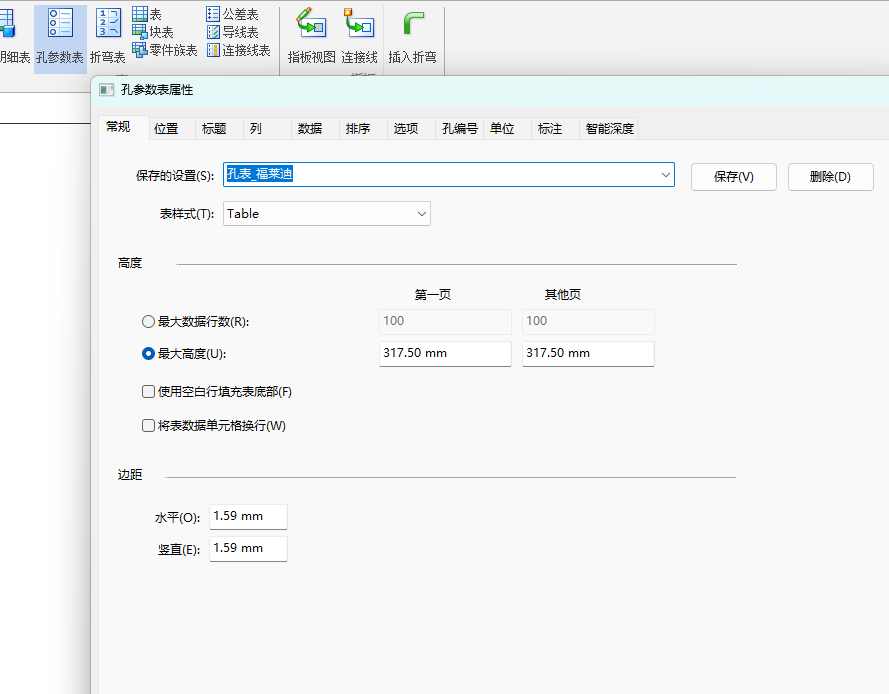Image resolution: width=889 pixels, height=694 pixels.
Task: Open the 表样式 Table dropdown
Action: pyautogui.click(x=327, y=214)
